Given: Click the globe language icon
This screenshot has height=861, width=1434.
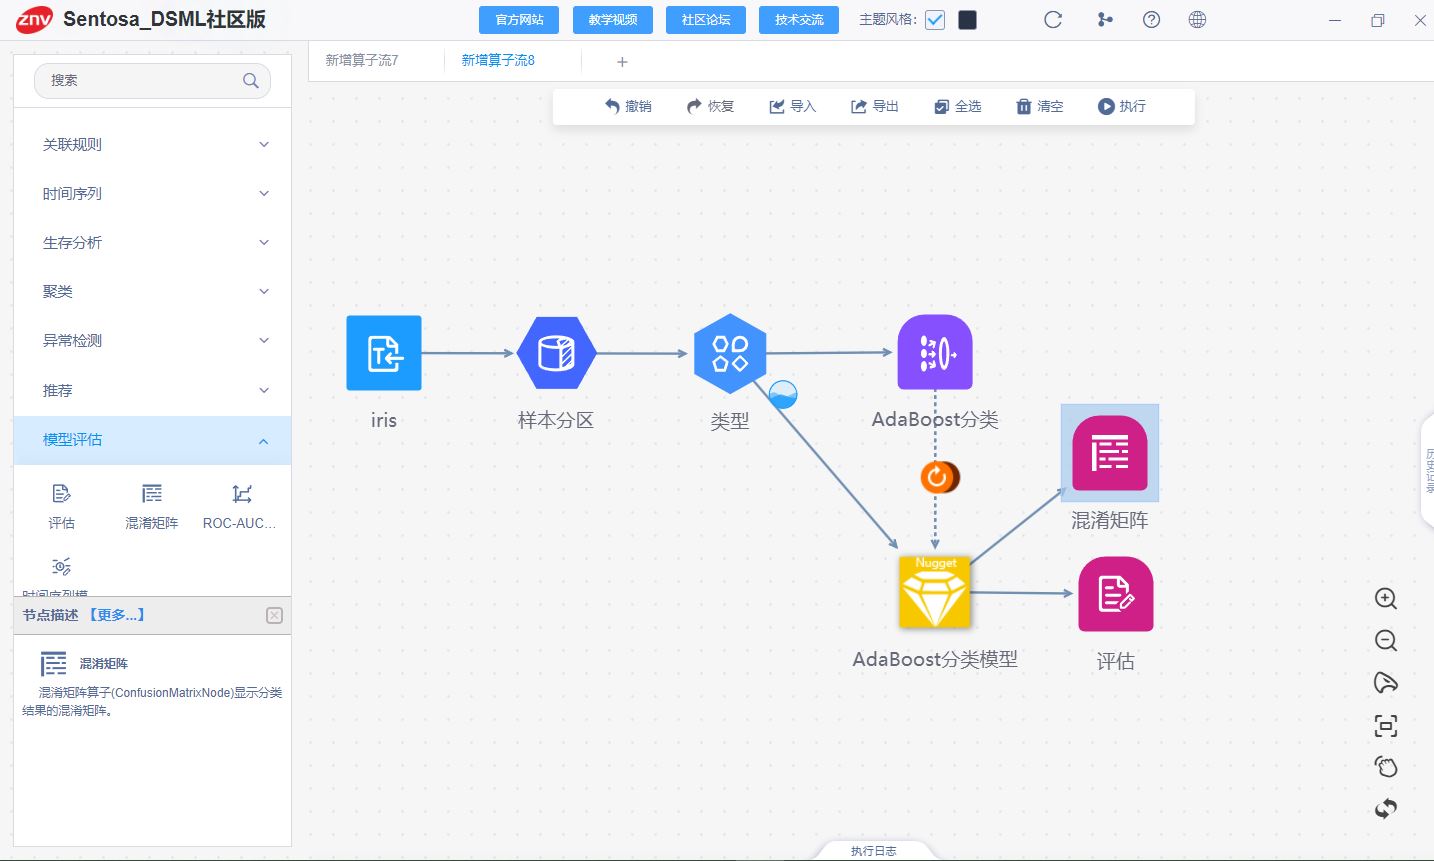Looking at the screenshot, I should 1198,20.
